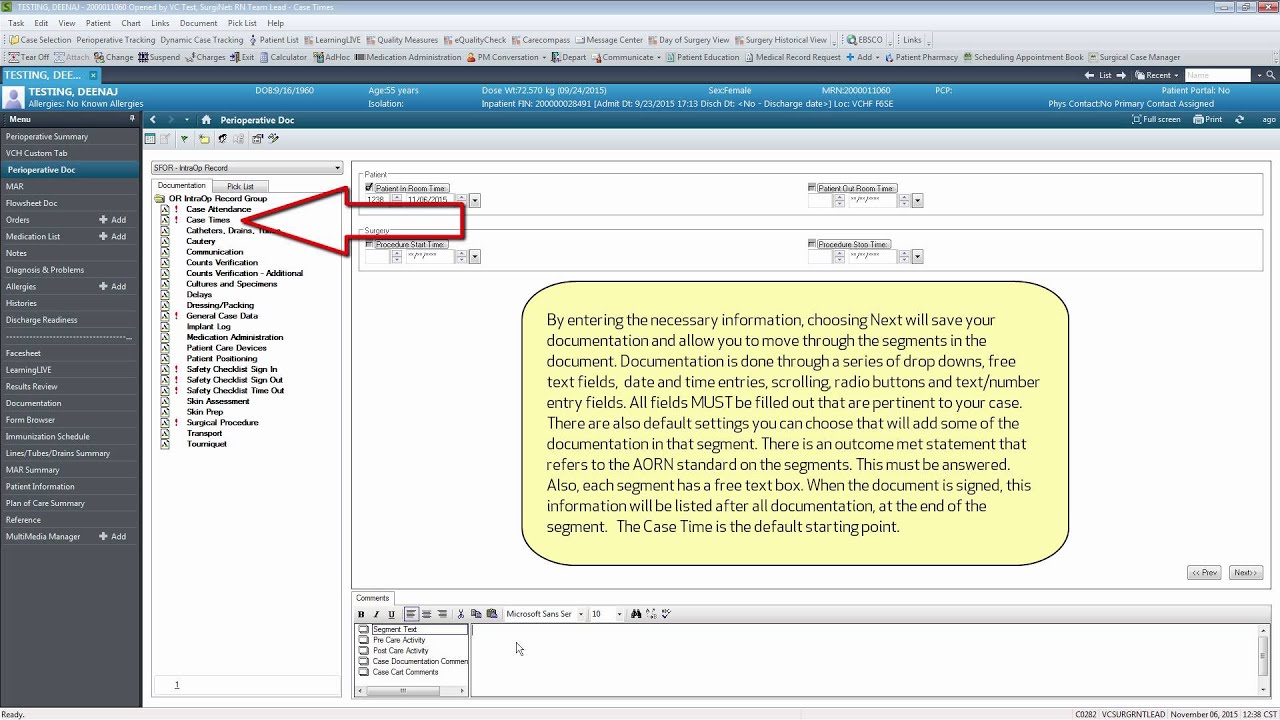
Task: Open Medical Record Request
Action: click(792, 57)
